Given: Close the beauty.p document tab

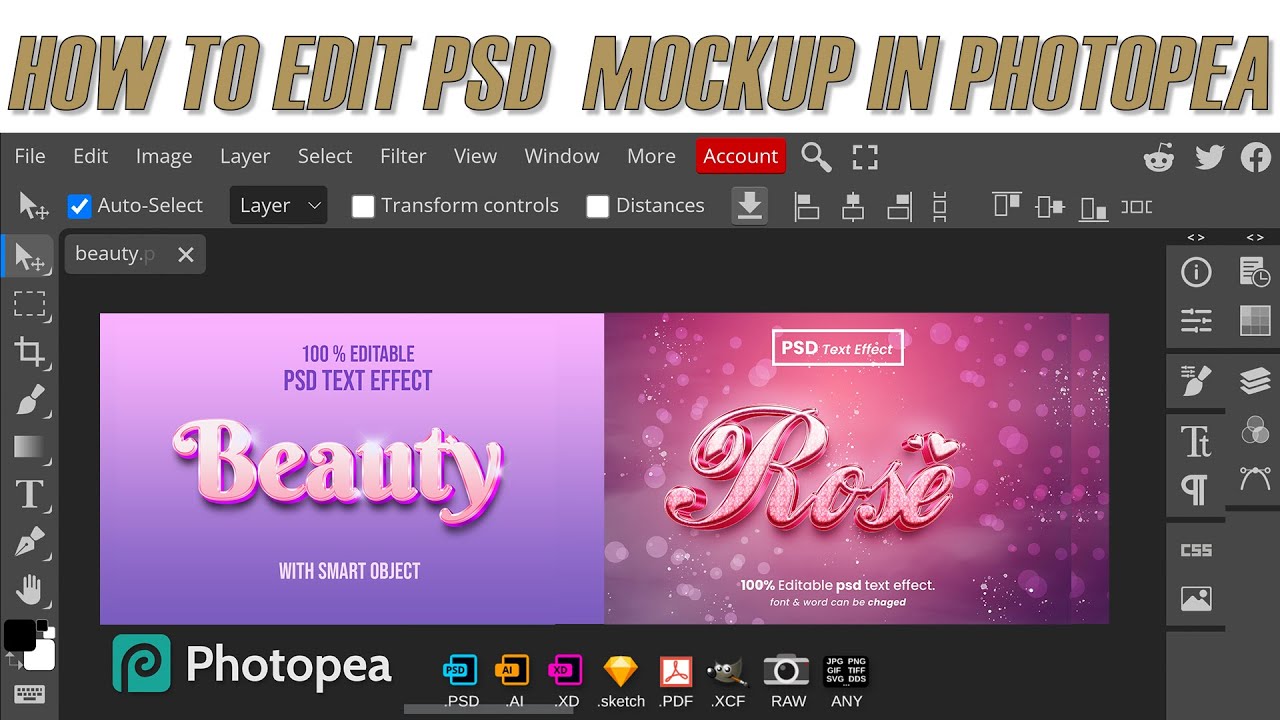Looking at the screenshot, I should 186,255.
